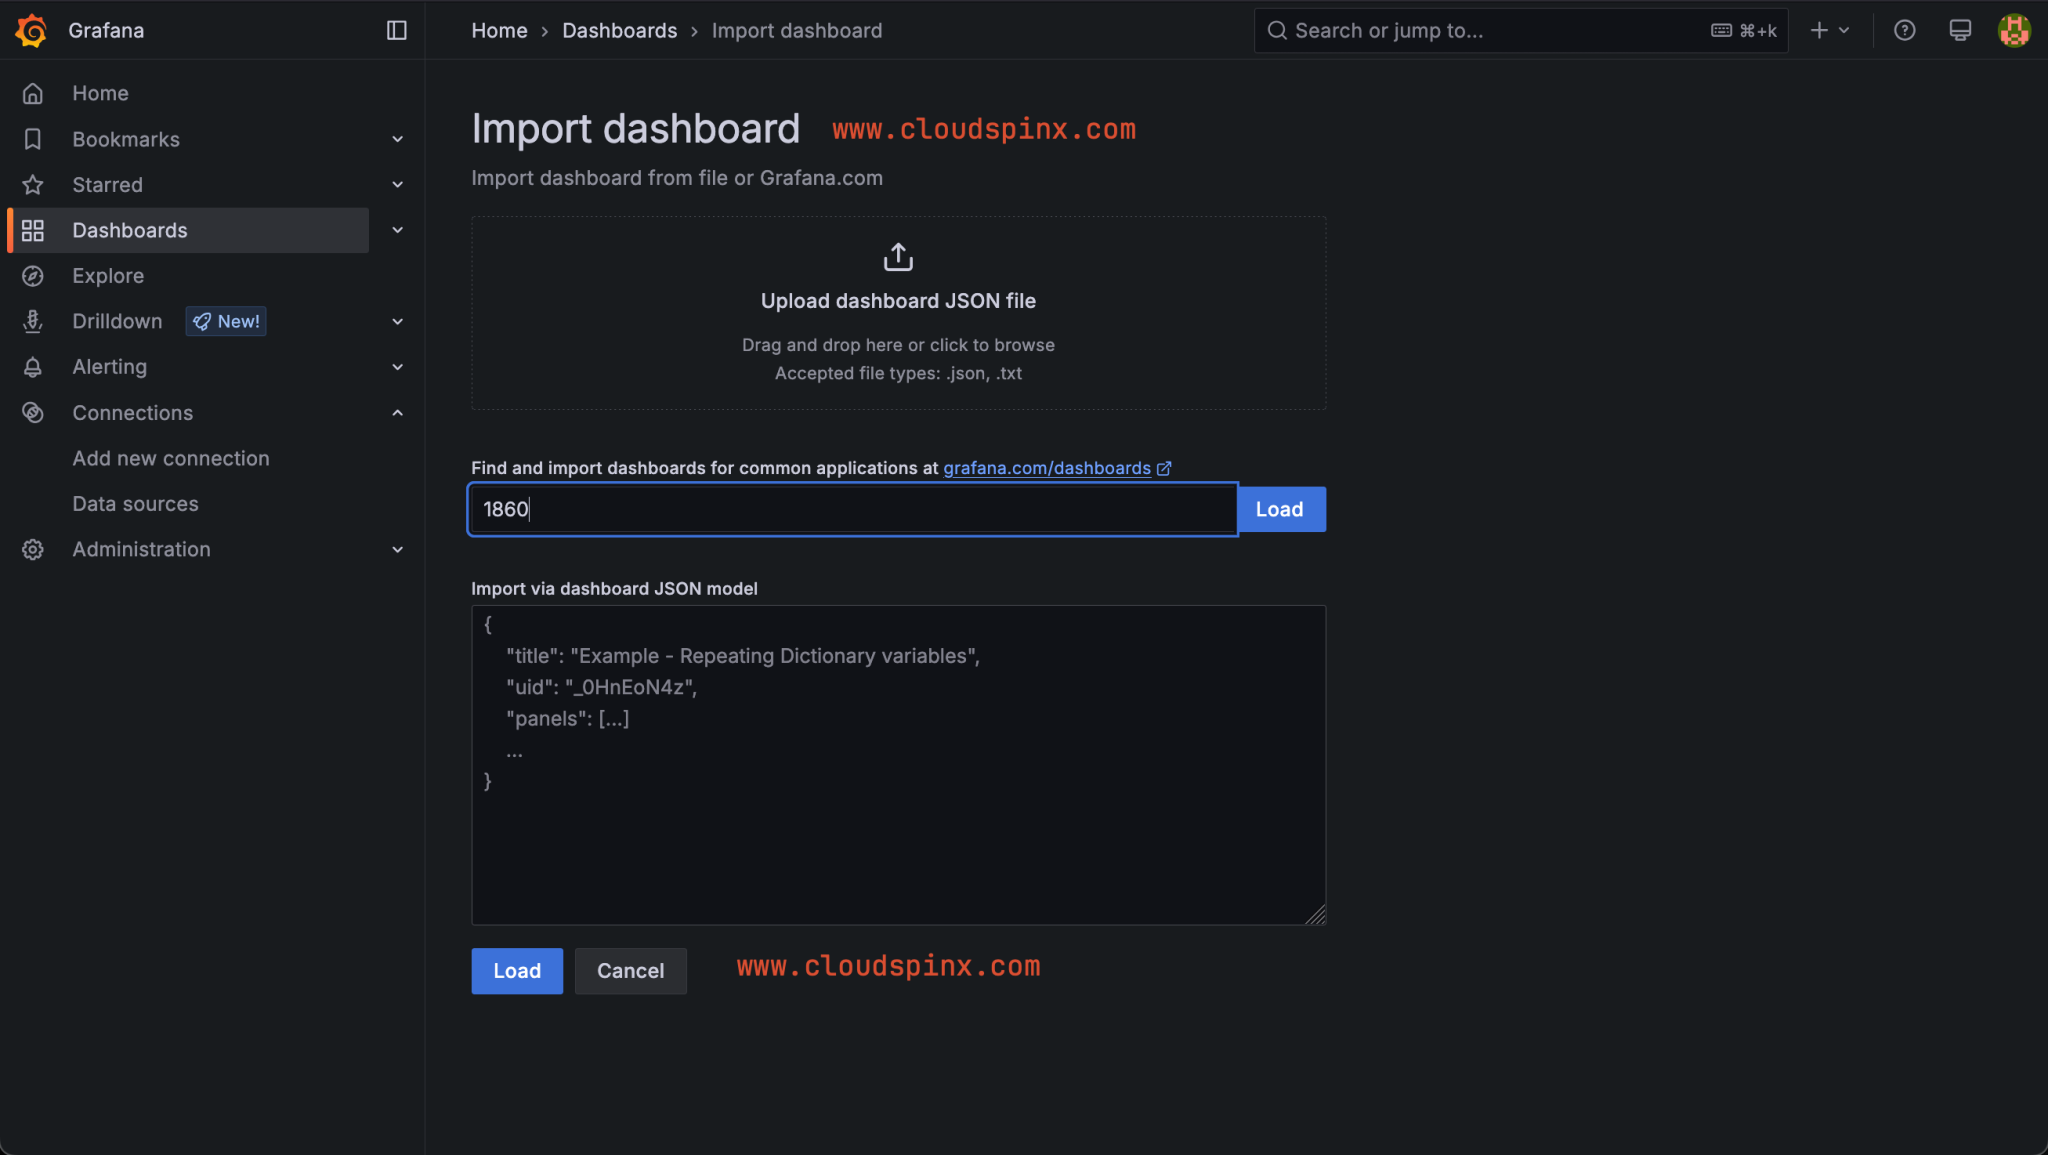2048x1155 pixels.
Task: Navigate to Dashboards via breadcrumb
Action: pyautogui.click(x=619, y=30)
